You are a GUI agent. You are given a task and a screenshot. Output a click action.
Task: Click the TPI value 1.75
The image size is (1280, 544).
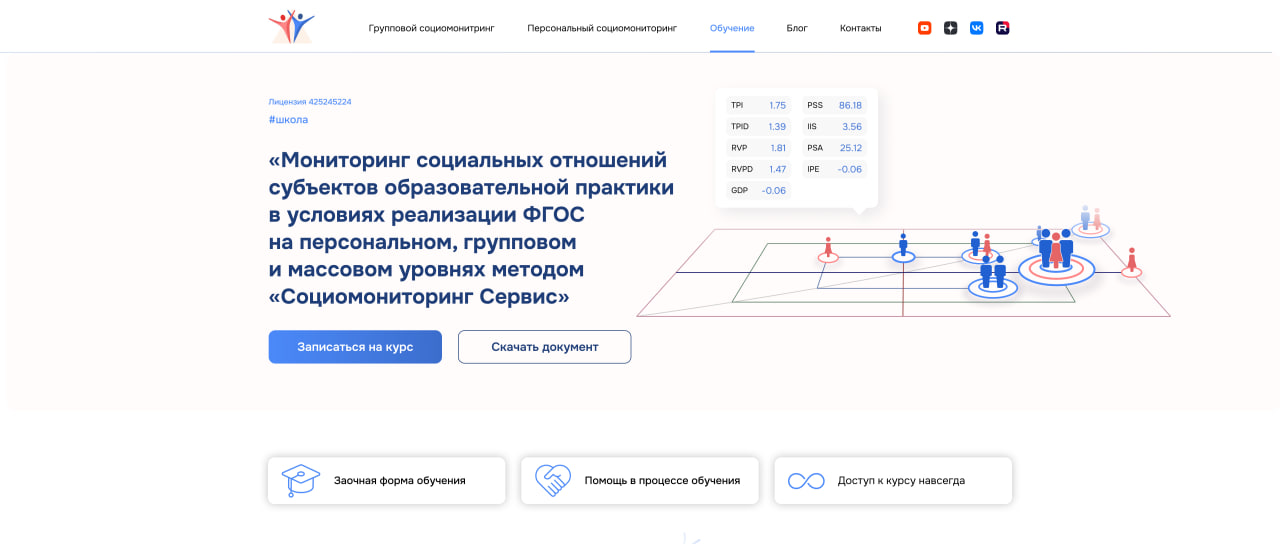tap(777, 105)
